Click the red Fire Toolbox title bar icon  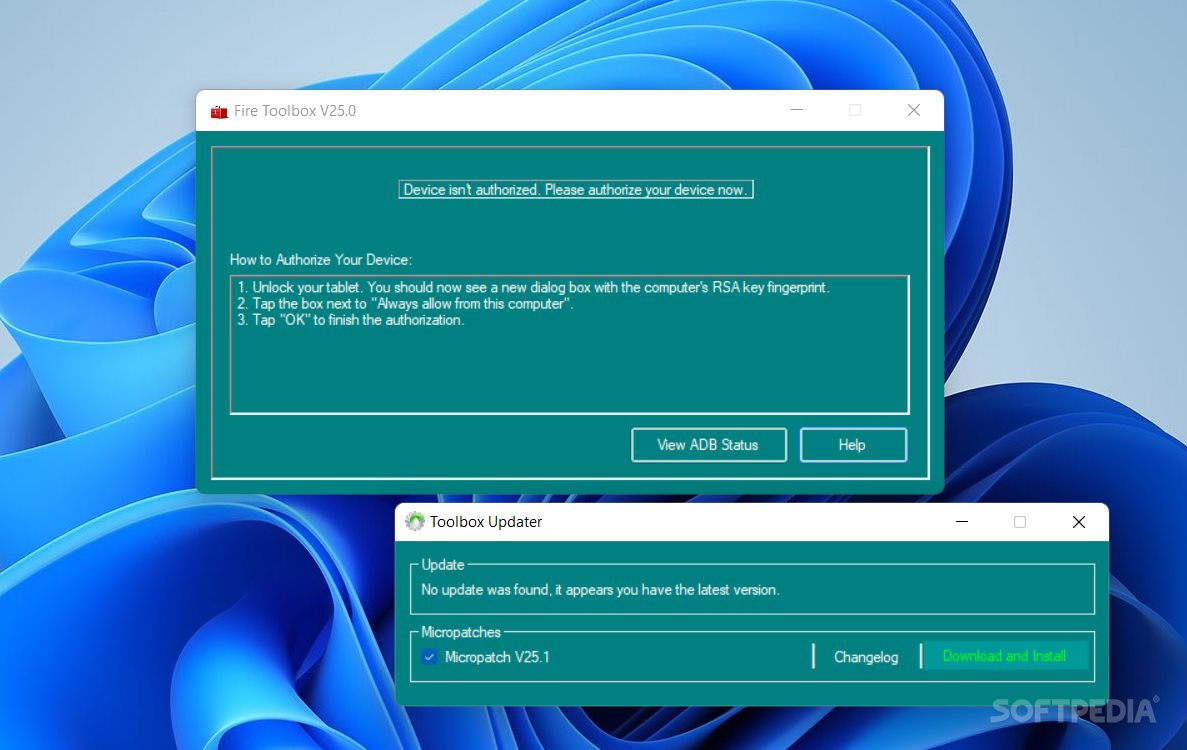coord(219,110)
